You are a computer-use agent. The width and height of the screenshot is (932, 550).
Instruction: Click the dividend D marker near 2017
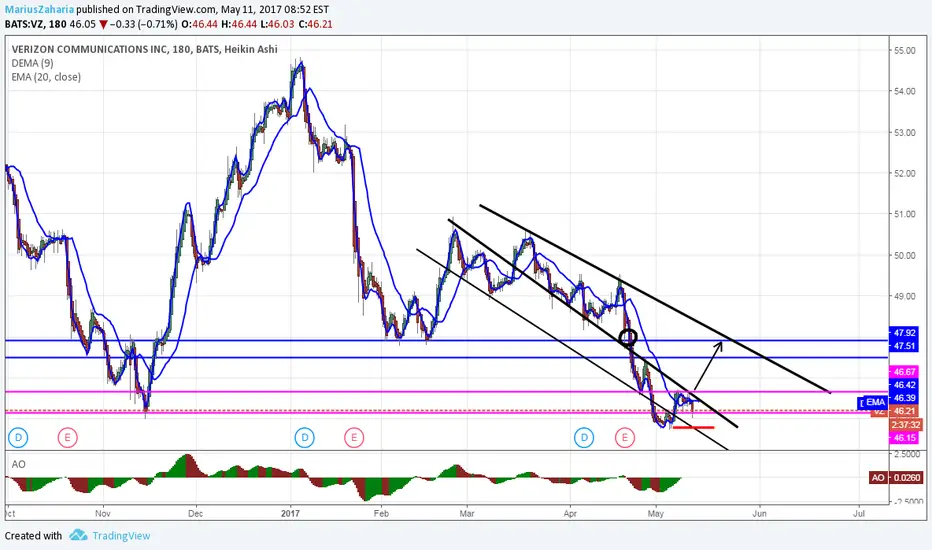305,438
